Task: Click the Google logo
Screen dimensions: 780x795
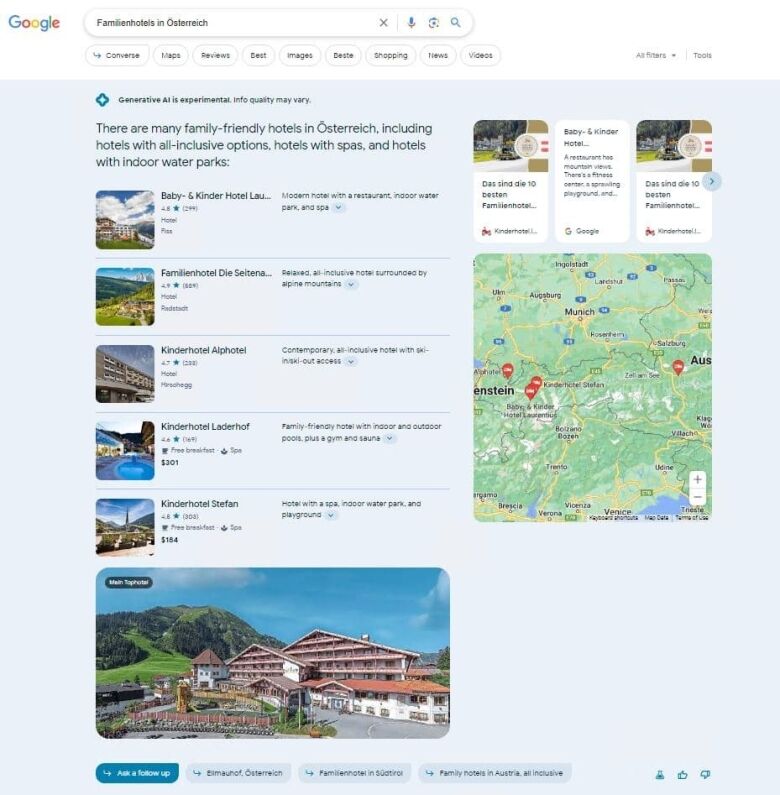Action: [x=34, y=23]
